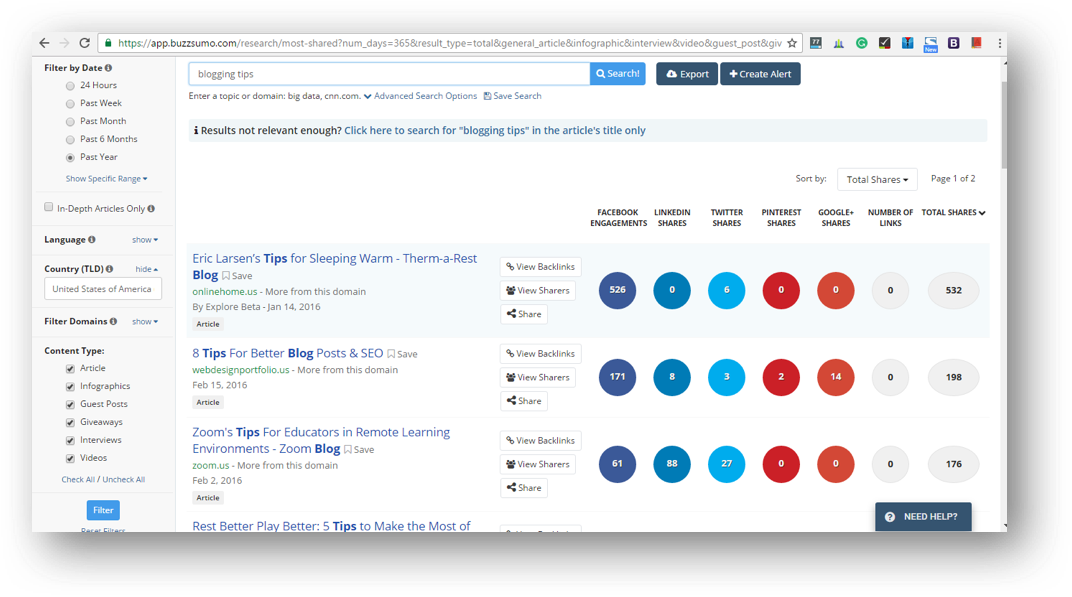
Task: Click the Facebook engagements circle showing 526
Action: pyautogui.click(x=617, y=290)
